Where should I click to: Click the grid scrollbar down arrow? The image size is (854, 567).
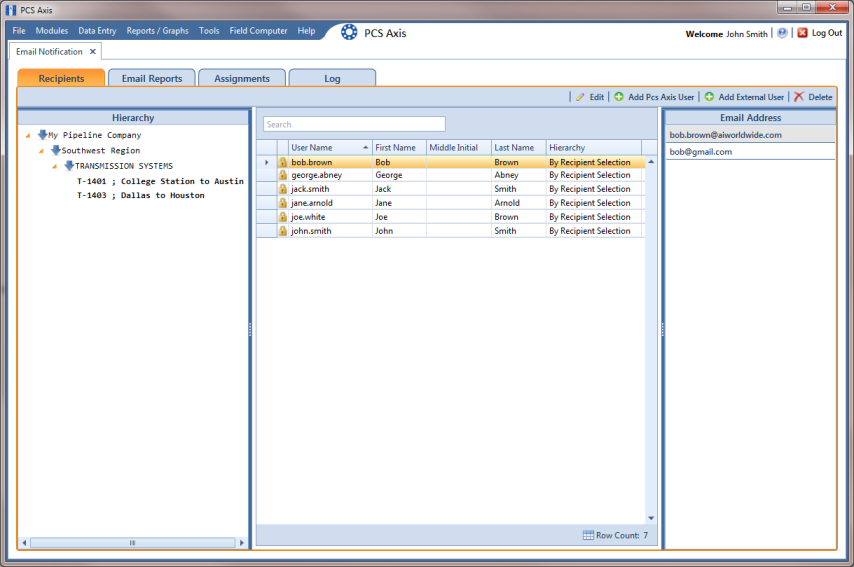[x=651, y=518]
